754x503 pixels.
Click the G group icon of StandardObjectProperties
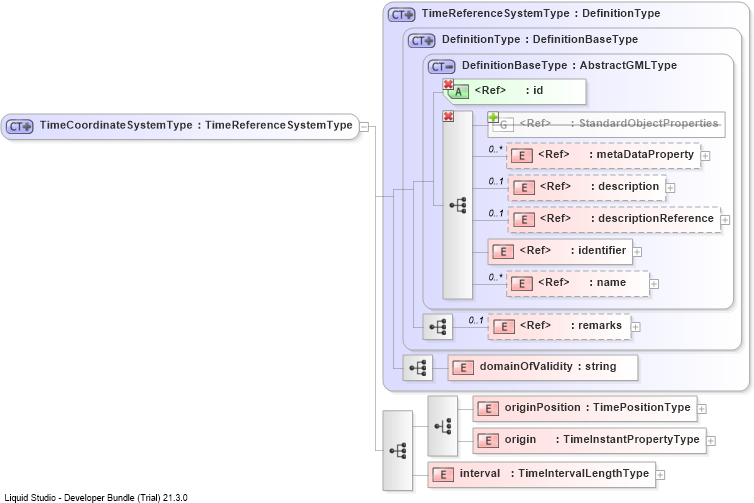pyautogui.click(x=503, y=125)
